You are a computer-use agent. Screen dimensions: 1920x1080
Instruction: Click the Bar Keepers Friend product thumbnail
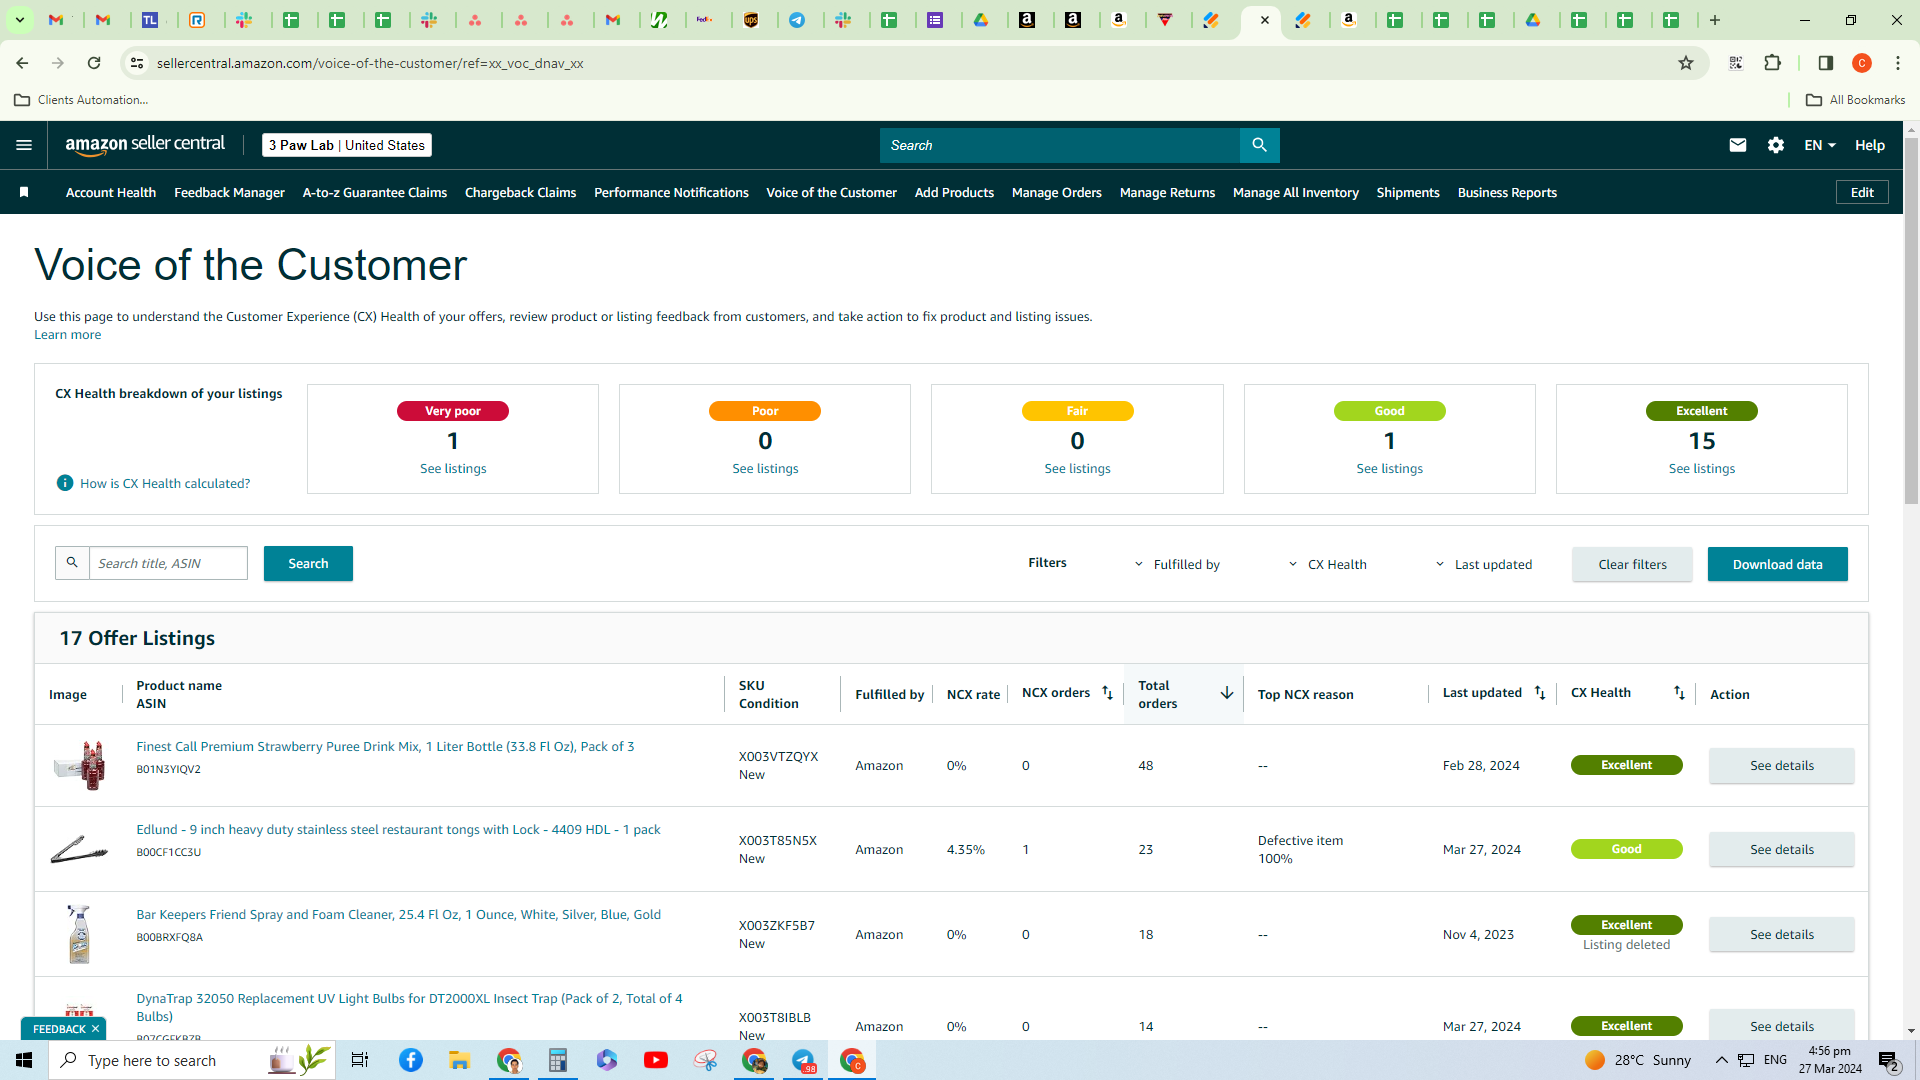[x=79, y=934]
